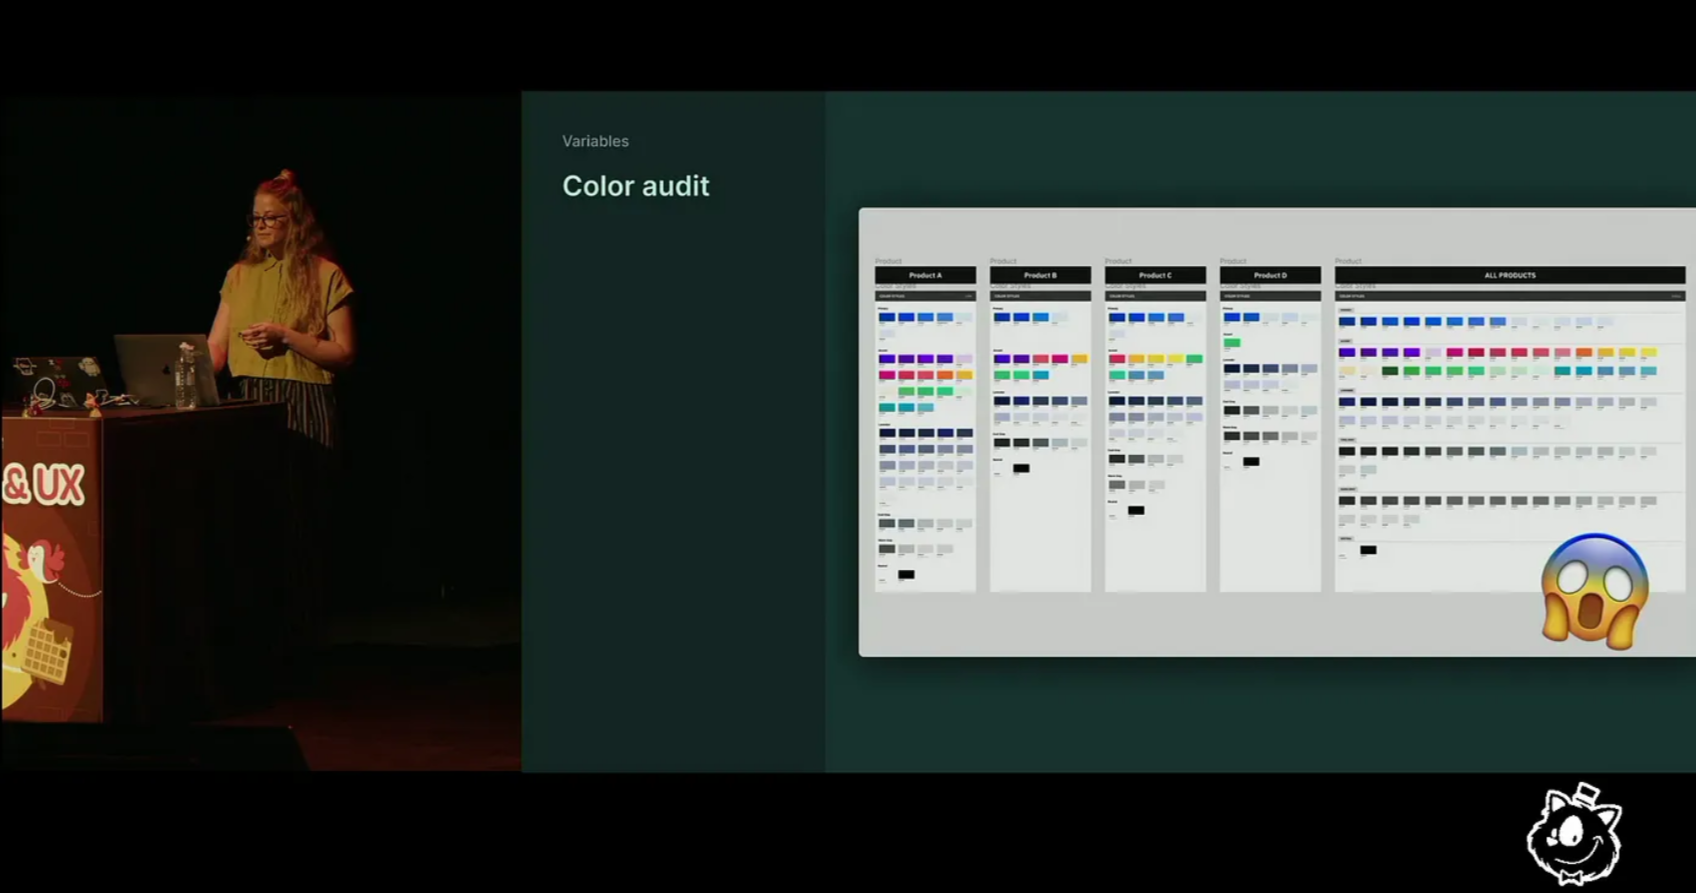Open the Product C column header
Image resolution: width=1696 pixels, height=893 pixels.
[x=1155, y=275]
